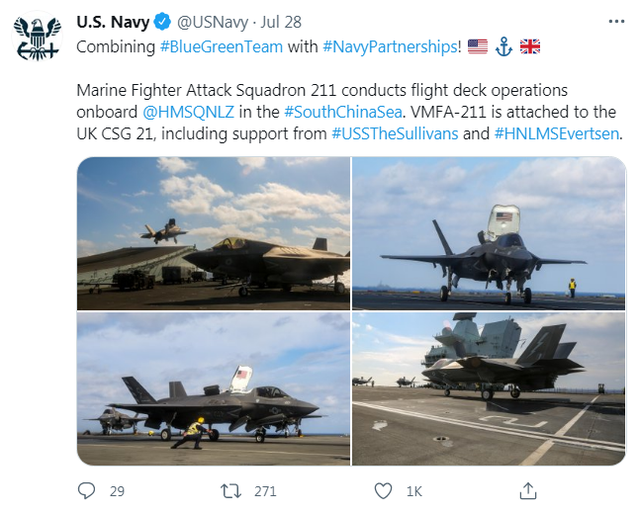Viewport: 640px width, 513px height.
Task: View bottom-right photo of jet landing
Action: [488, 389]
